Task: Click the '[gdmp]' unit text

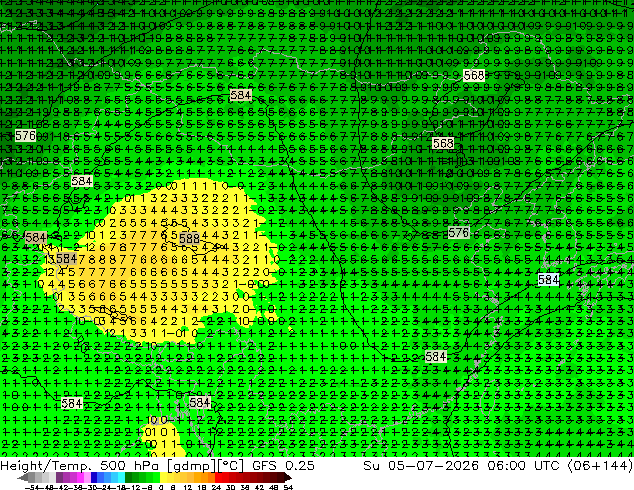Action: tap(190, 466)
